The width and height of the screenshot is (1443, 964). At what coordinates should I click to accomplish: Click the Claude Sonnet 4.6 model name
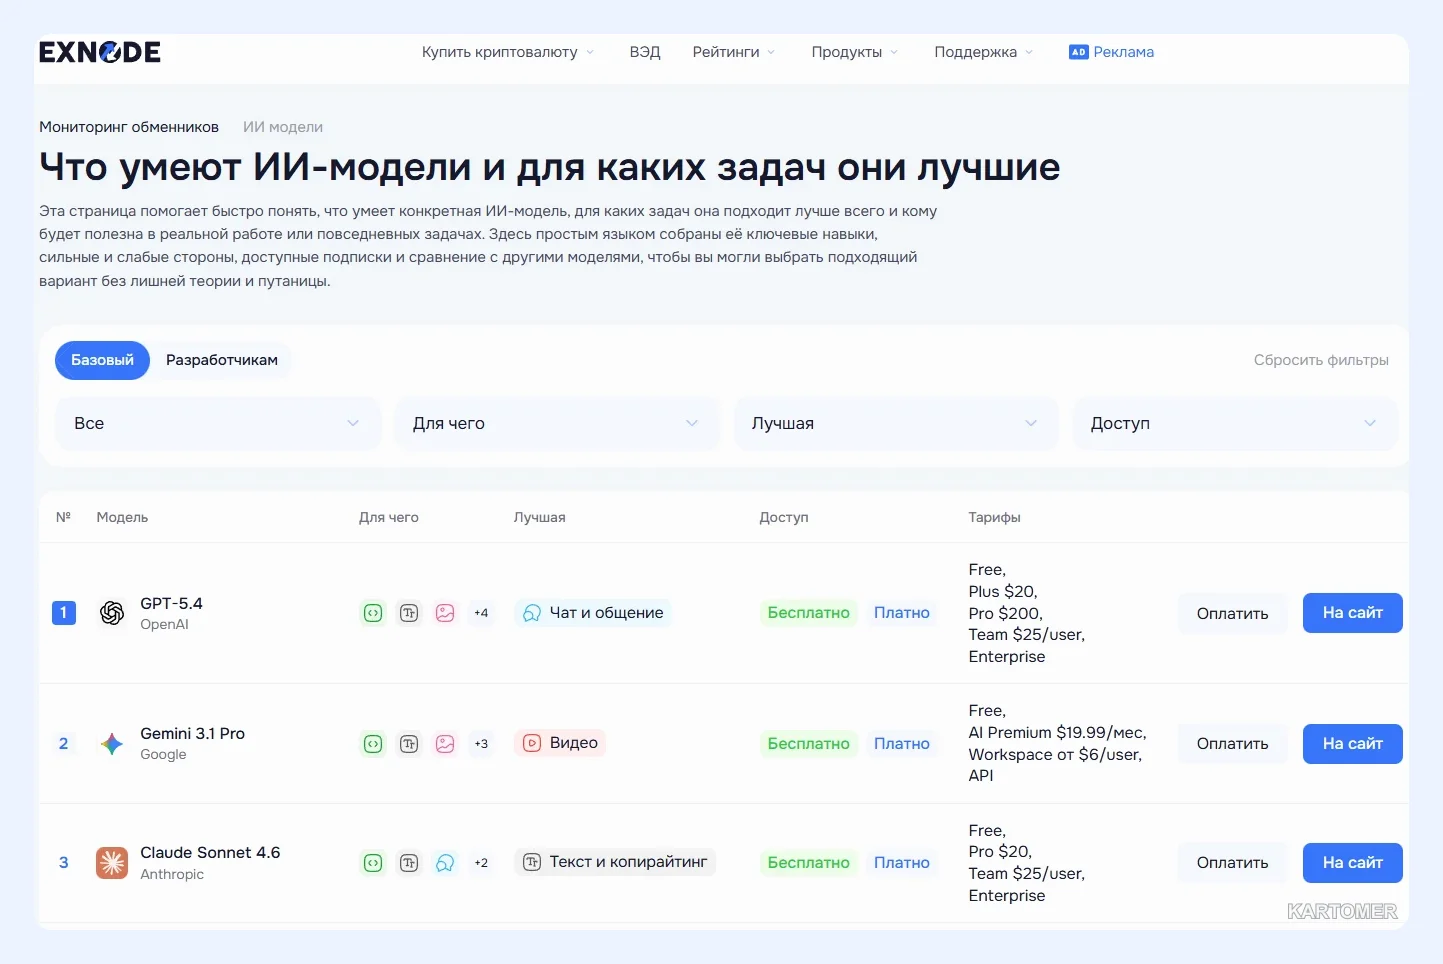pyautogui.click(x=210, y=852)
